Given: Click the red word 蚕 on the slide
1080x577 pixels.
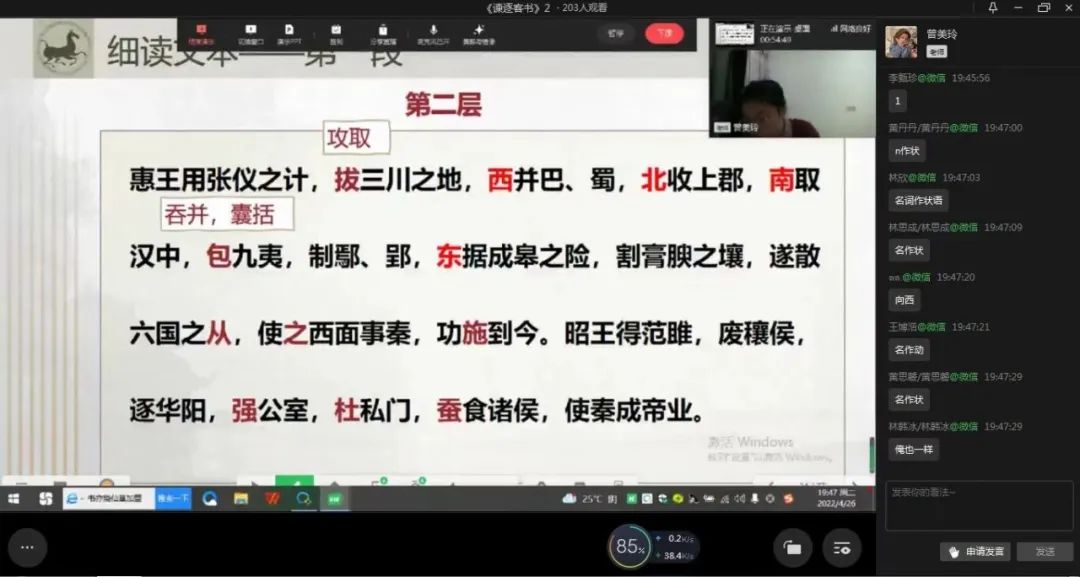Looking at the screenshot, I should point(448,411).
